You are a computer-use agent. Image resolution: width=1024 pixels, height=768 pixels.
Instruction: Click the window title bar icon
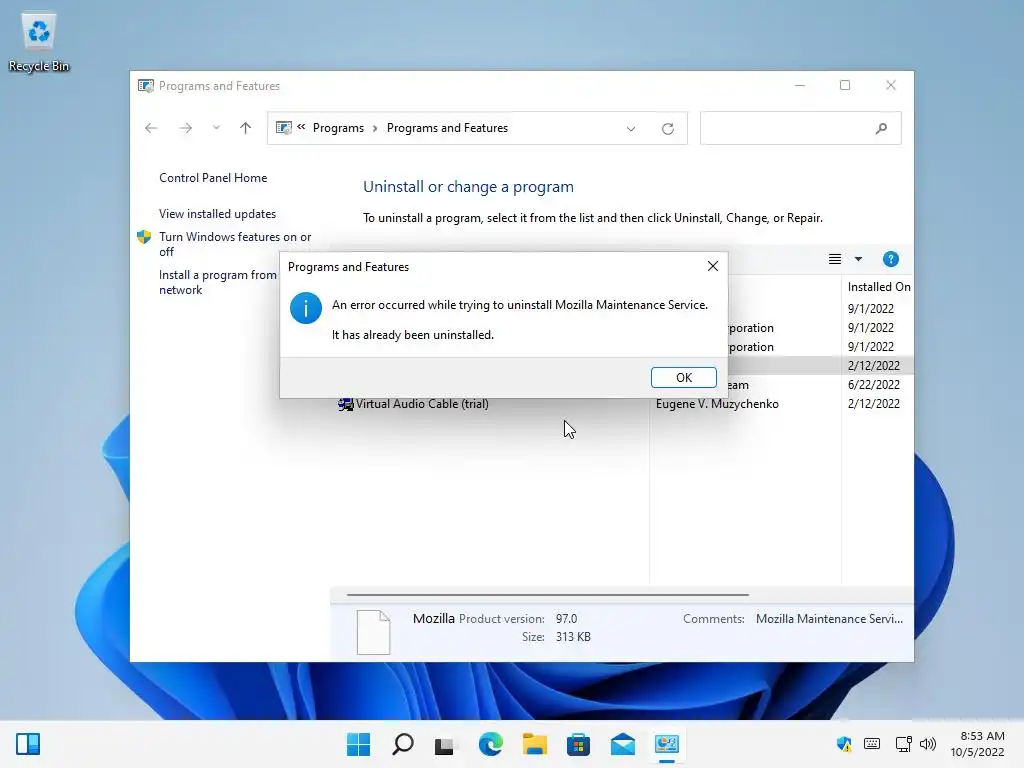146,86
